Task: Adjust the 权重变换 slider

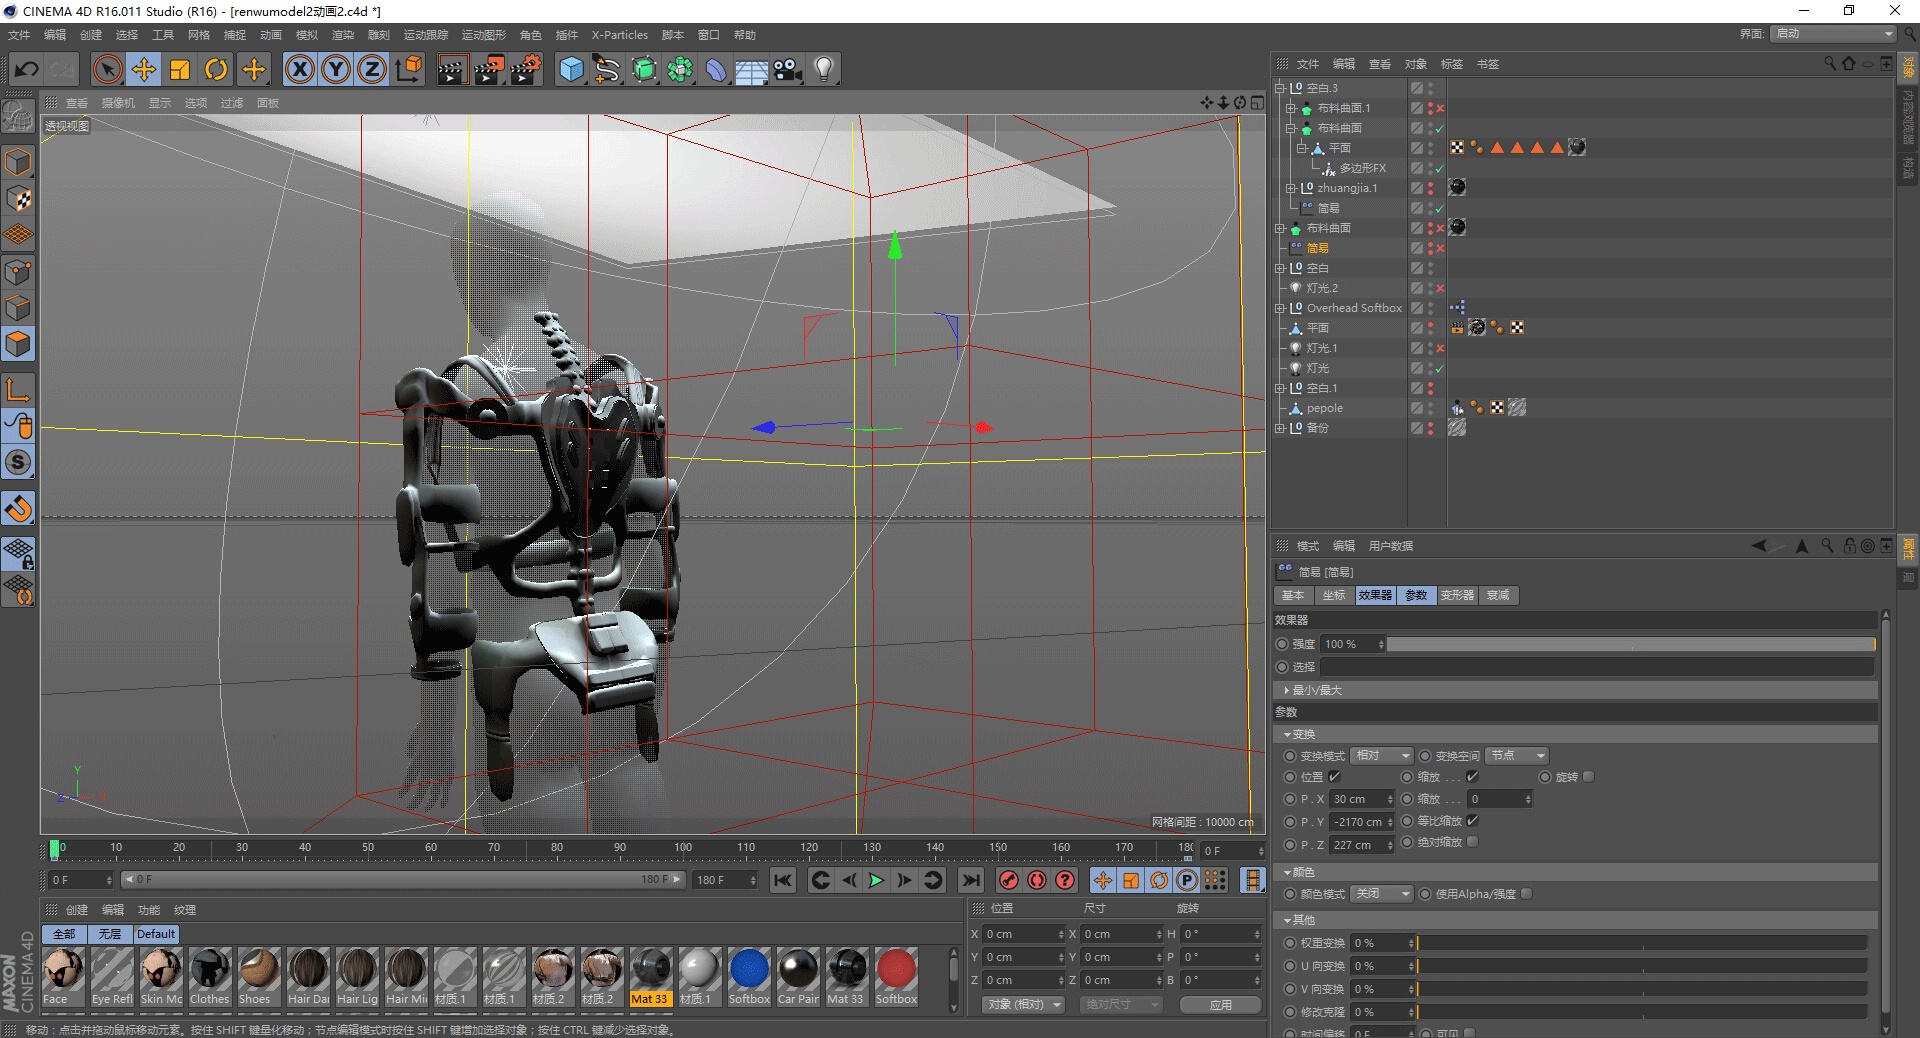Action: click(1641, 943)
